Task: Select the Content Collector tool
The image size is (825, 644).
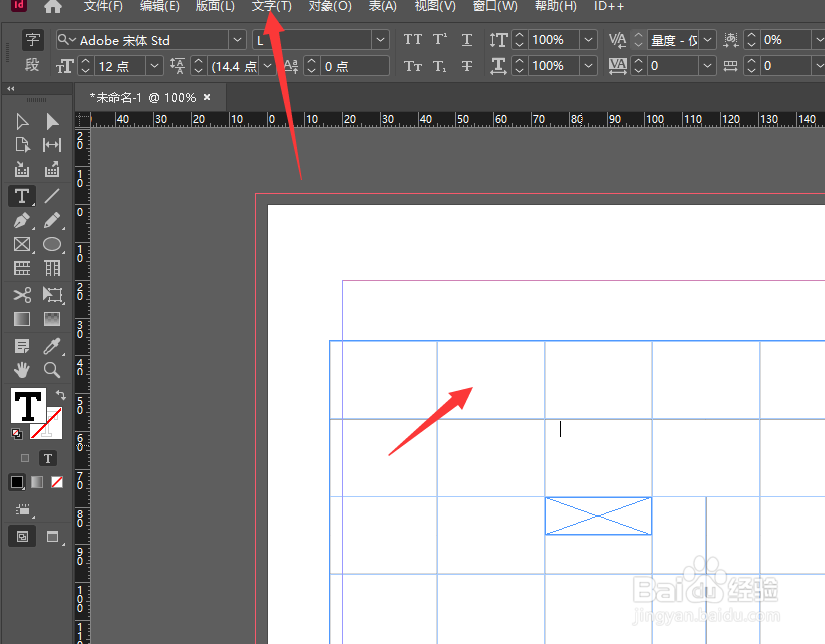Action: click(x=22, y=169)
